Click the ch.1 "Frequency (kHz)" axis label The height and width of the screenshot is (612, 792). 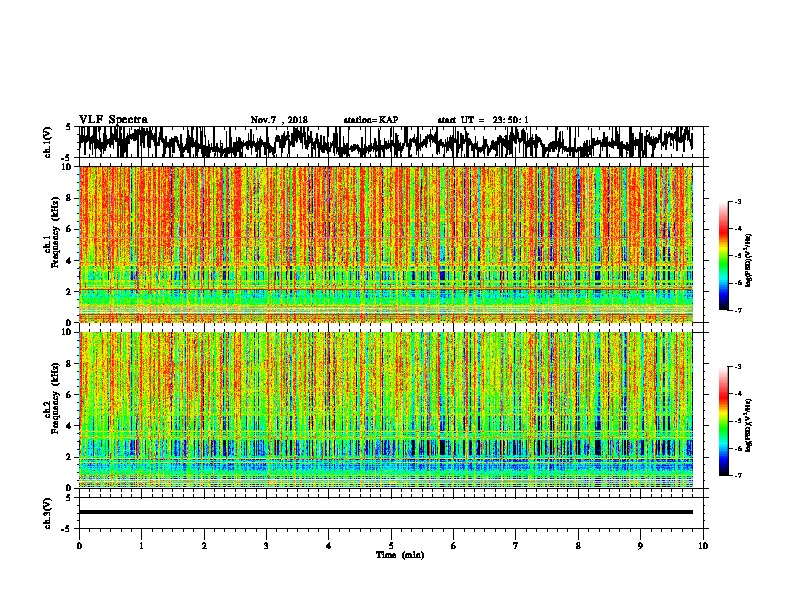tap(55, 234)
